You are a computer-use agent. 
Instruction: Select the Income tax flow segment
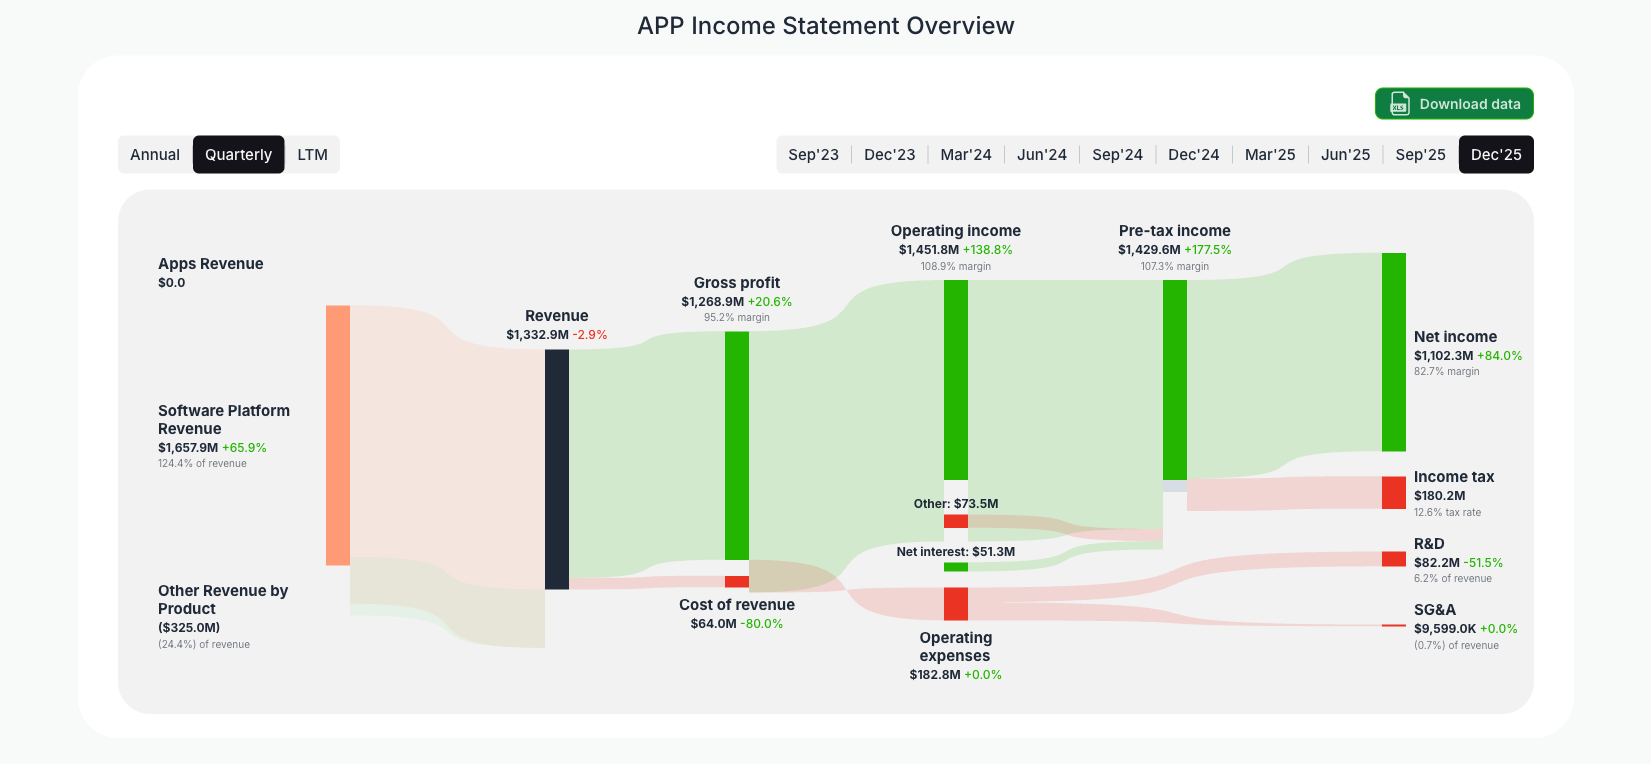point(1391,492)
